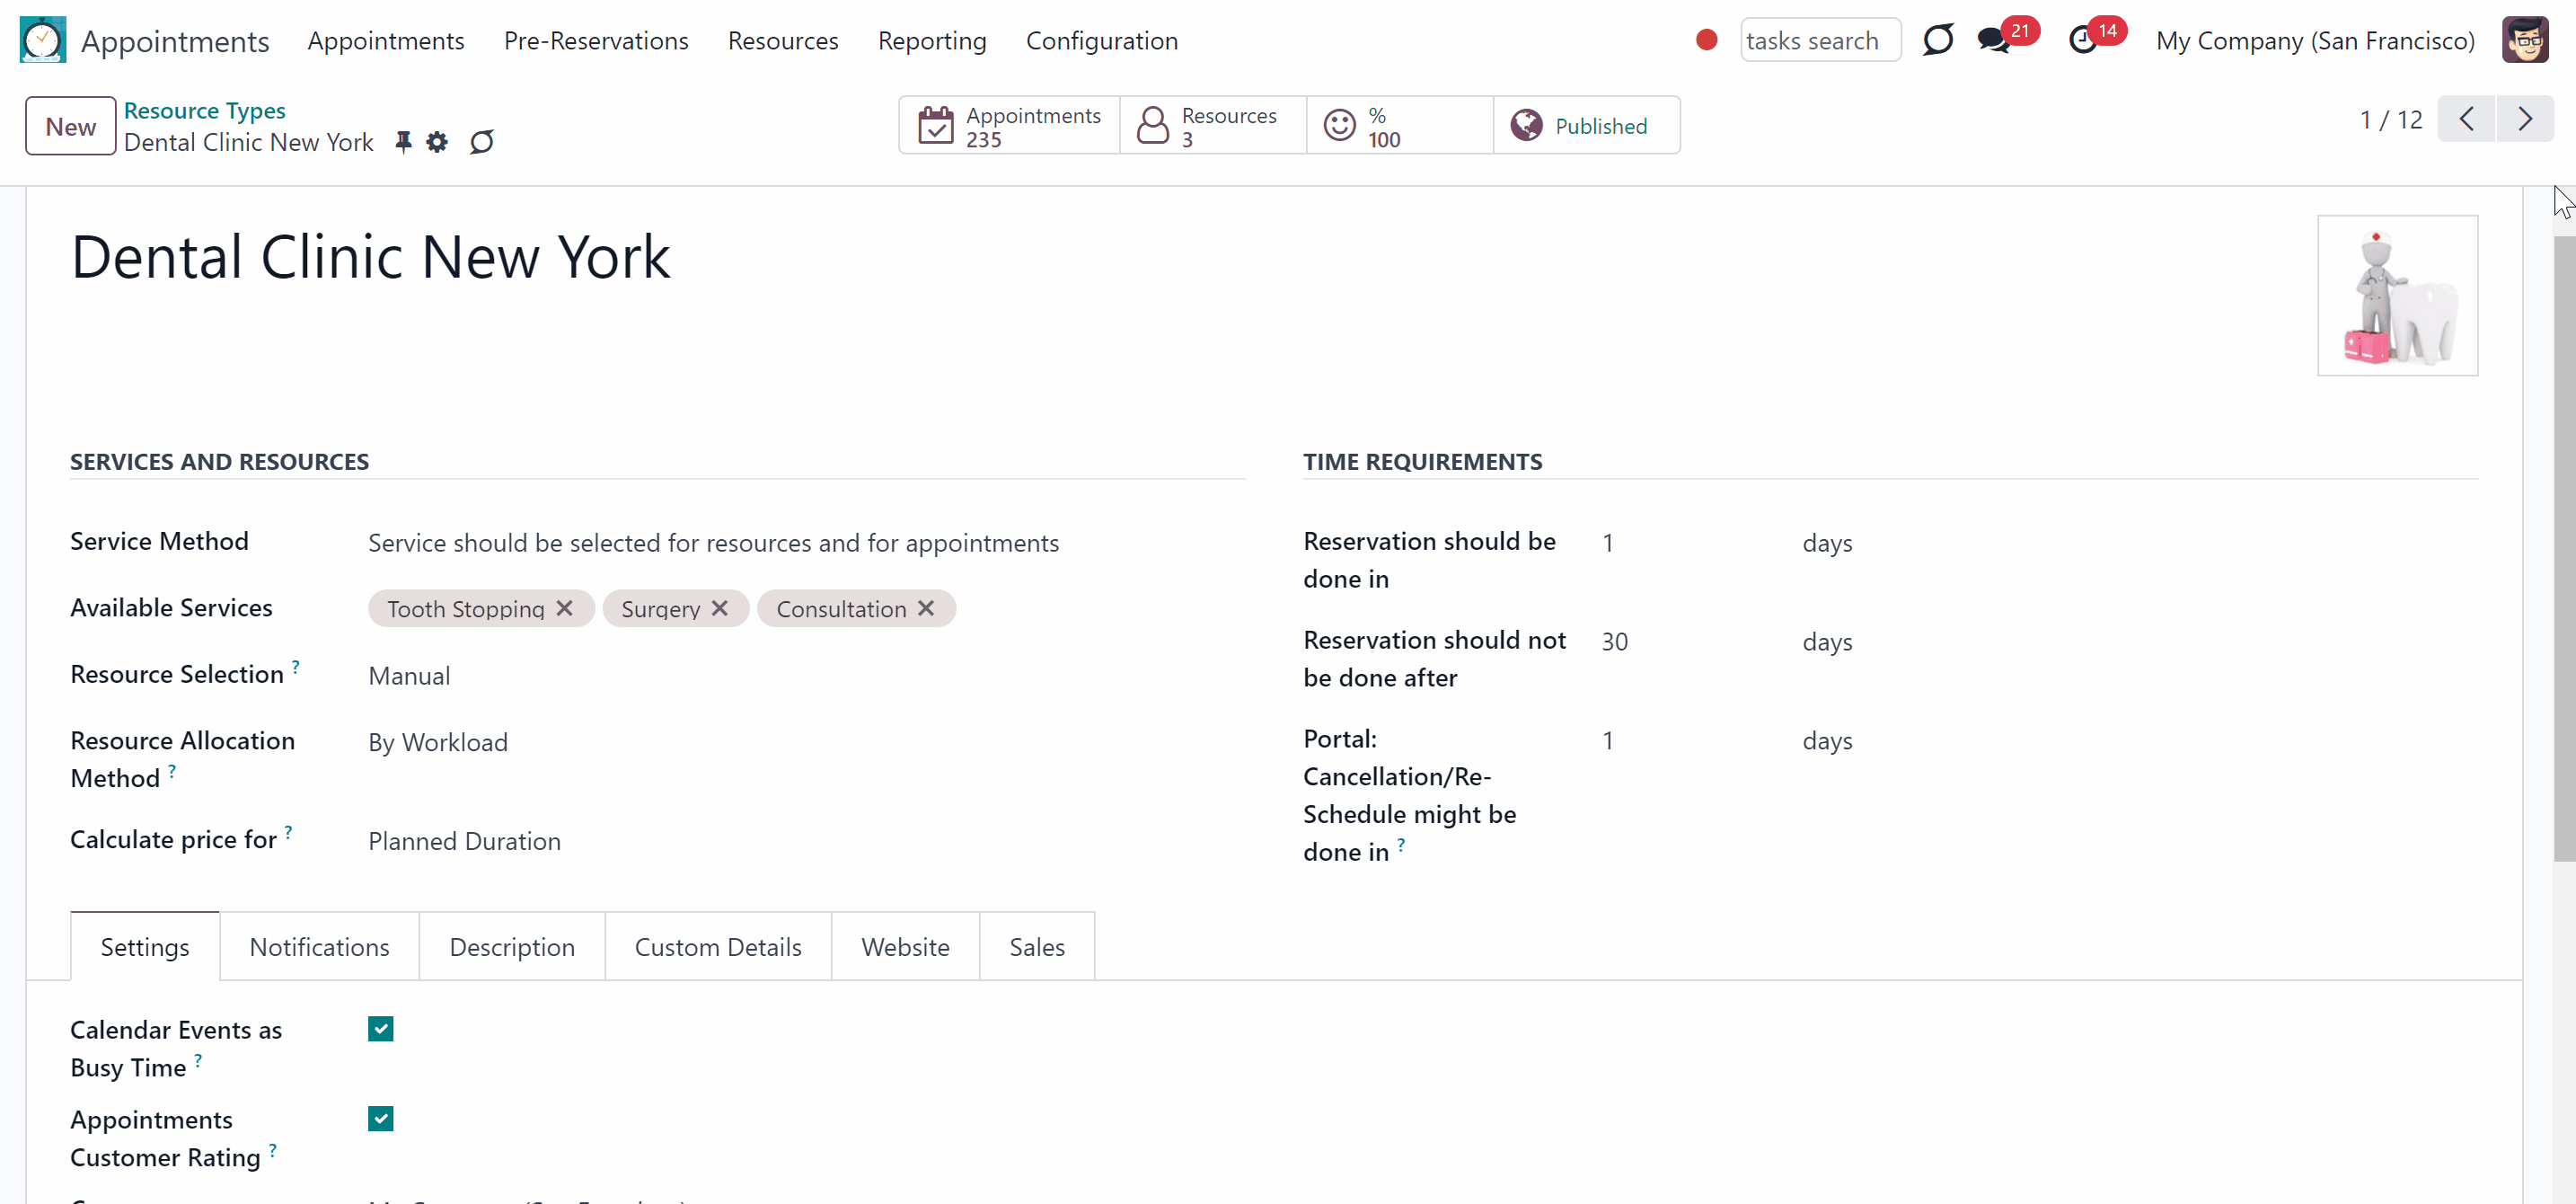Open My Company (San Francisco) switcher
The width and height of the screenshot is (2576, 1204).
(x=2315, y=40)
